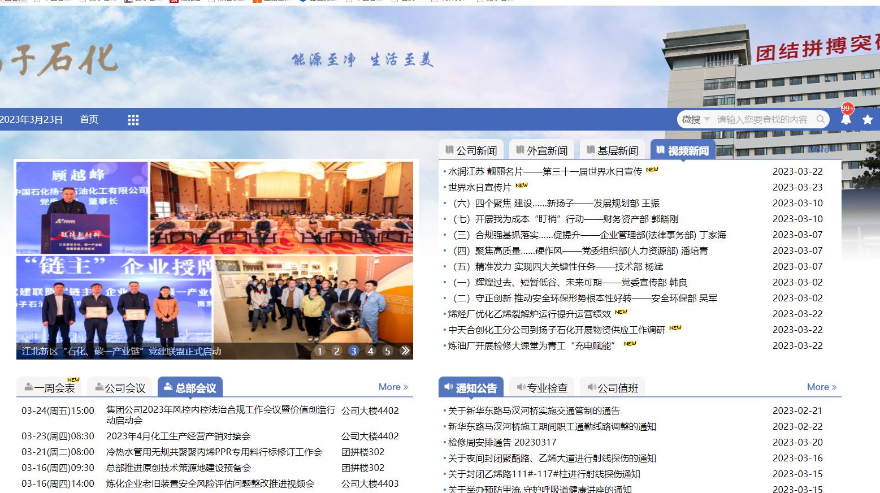The height and width of the screenshot is (493, 880).
Task: Open news 水润江苏 靓丽名片 world water day
Action: pyautogui.click(x=544, y=171)
